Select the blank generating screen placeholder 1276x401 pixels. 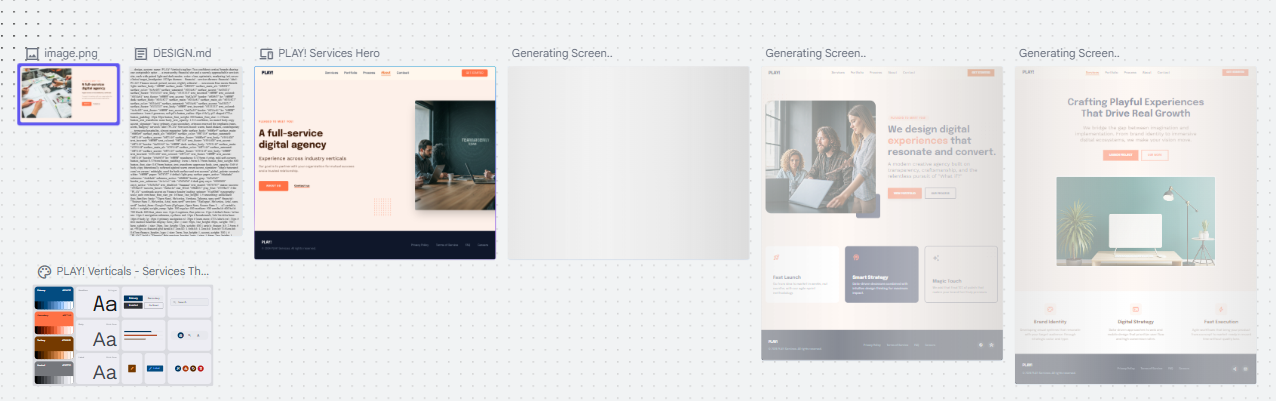[x=629, y=163]
